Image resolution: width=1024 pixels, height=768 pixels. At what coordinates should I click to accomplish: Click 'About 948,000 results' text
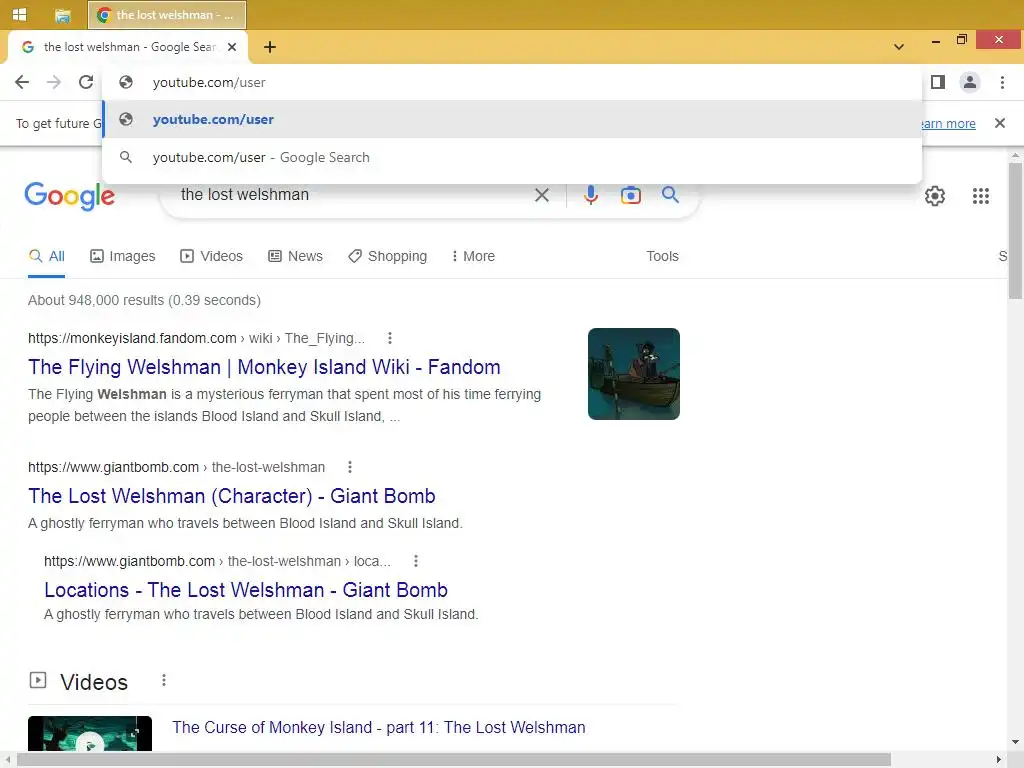[x=144, y=300]
